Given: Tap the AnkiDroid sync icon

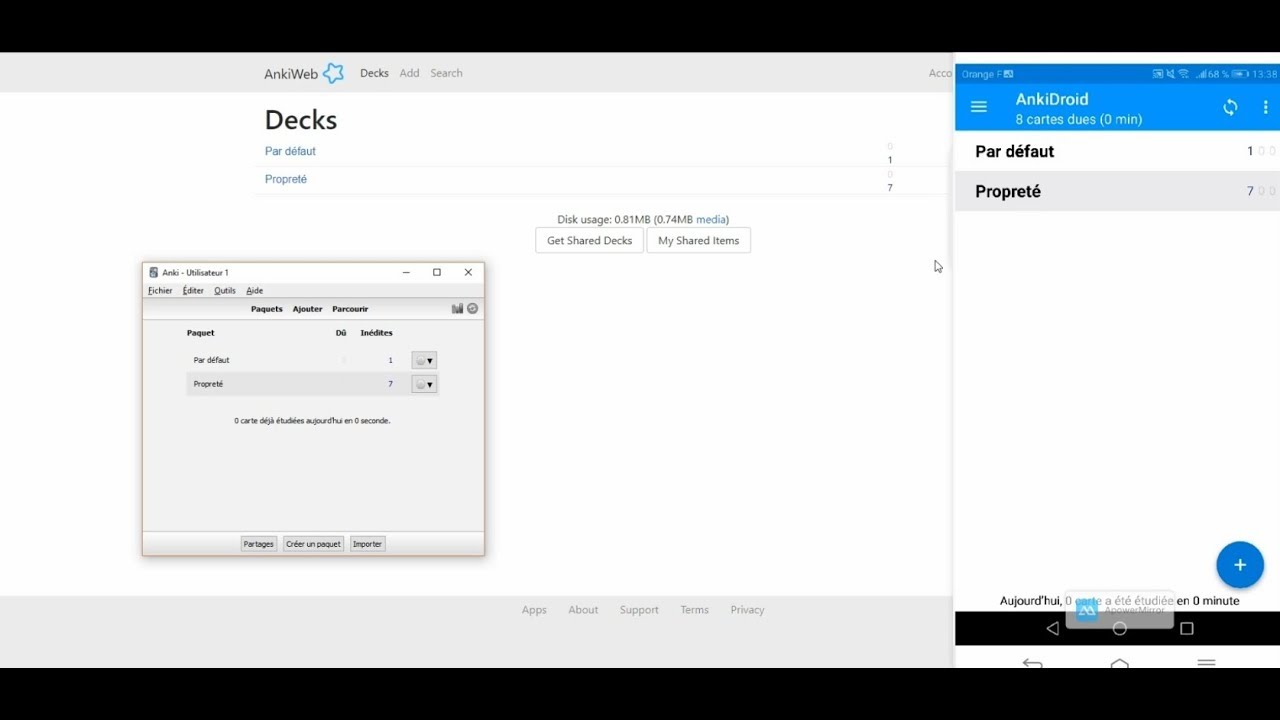Looking at the screenshot, I should pos(1230,107).
